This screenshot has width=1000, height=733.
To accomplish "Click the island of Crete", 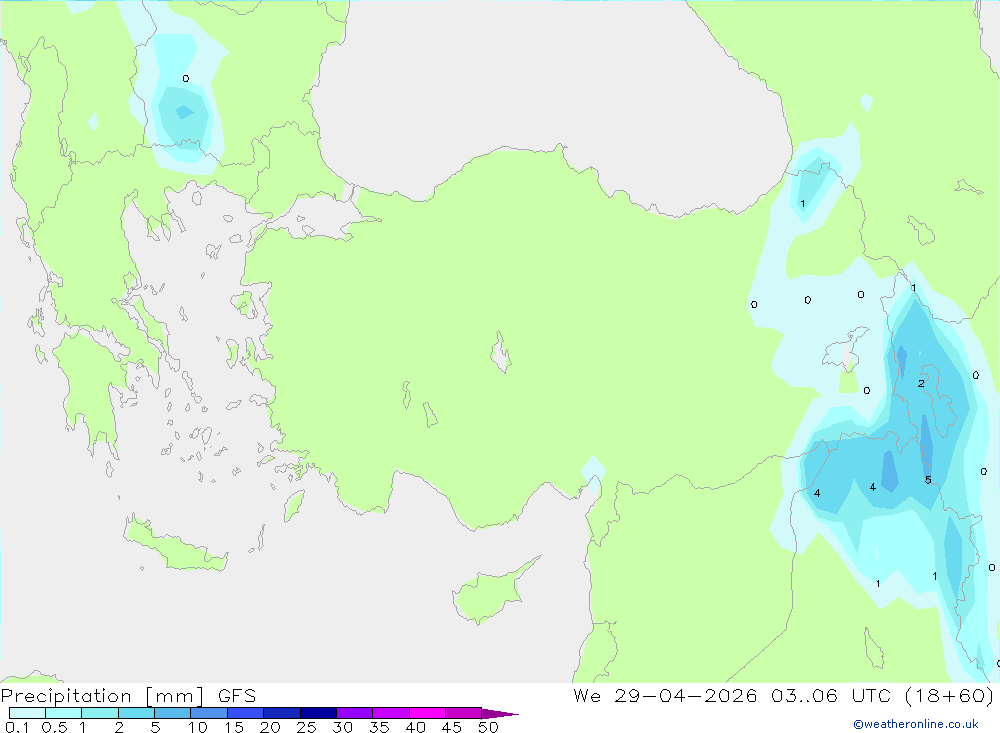I will tap(175, 545).
